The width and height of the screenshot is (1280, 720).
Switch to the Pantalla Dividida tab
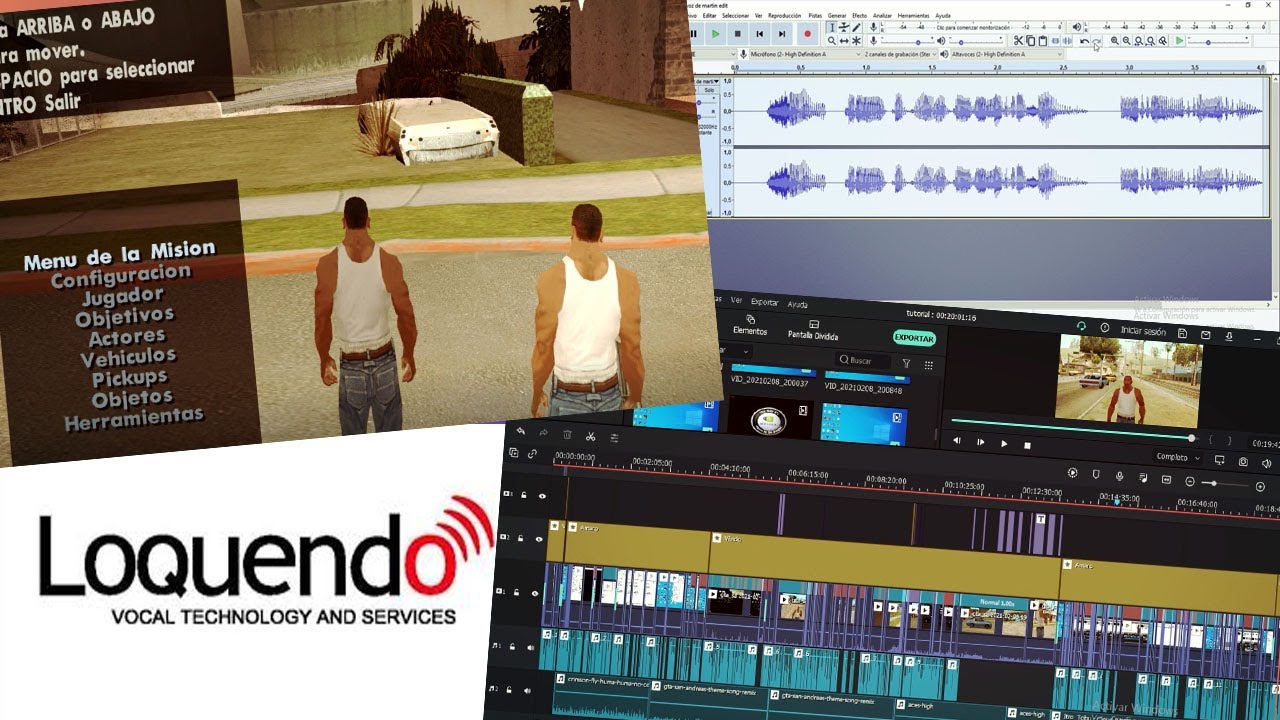(813, 330)
